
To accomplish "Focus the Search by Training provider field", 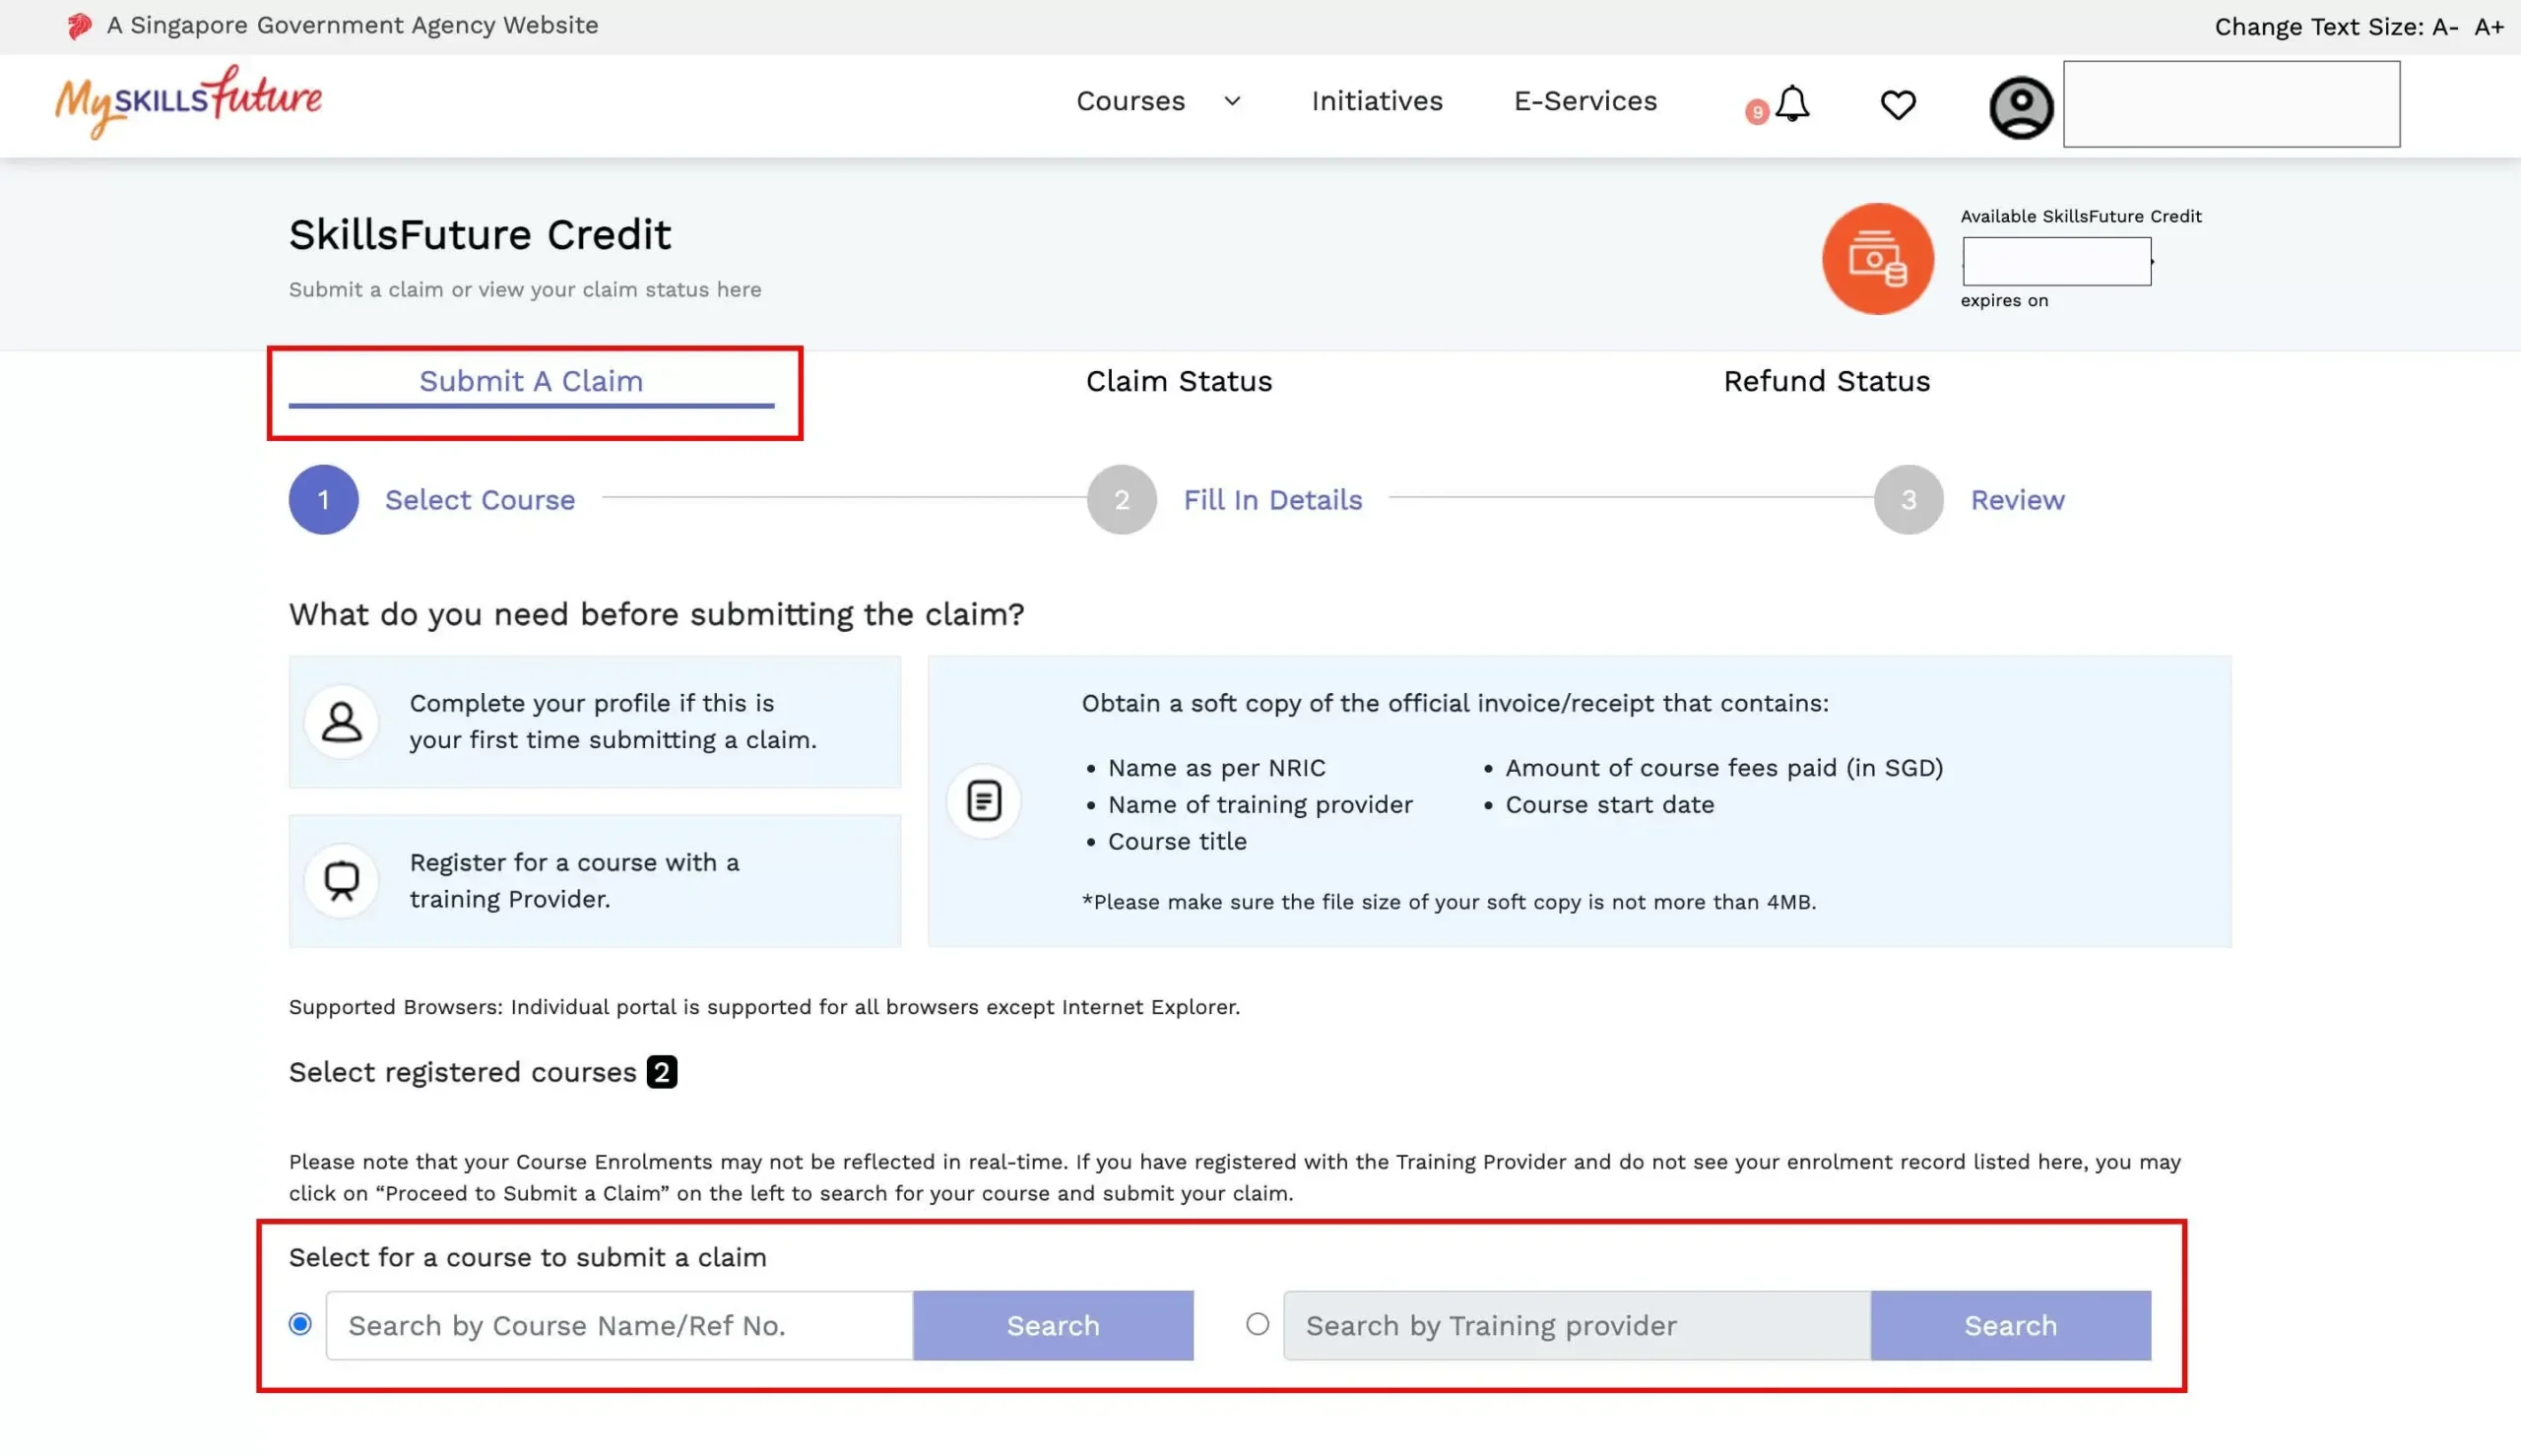I will [1577, 1325].
